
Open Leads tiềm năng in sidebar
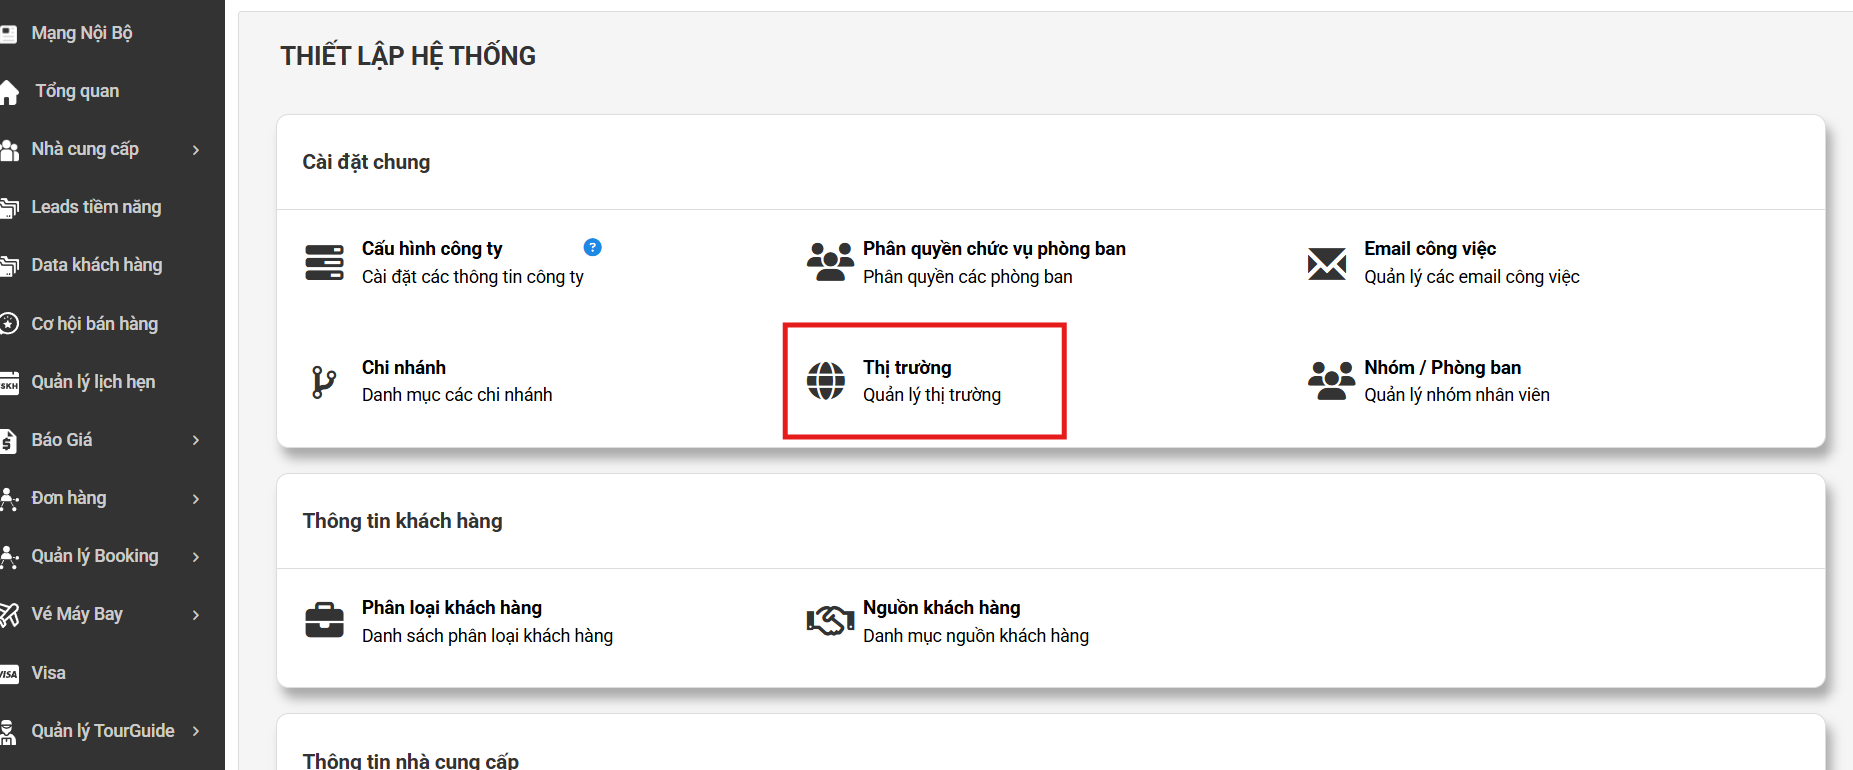96,207
